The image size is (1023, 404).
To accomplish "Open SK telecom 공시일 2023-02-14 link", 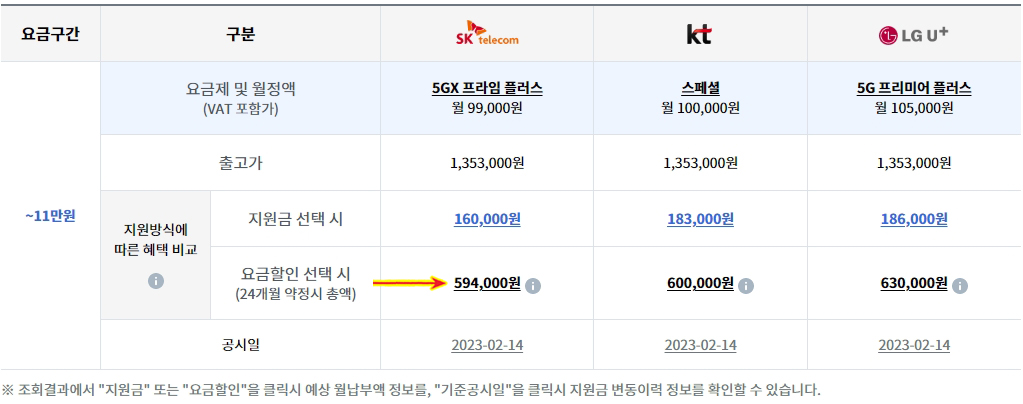I will point(487,345).
